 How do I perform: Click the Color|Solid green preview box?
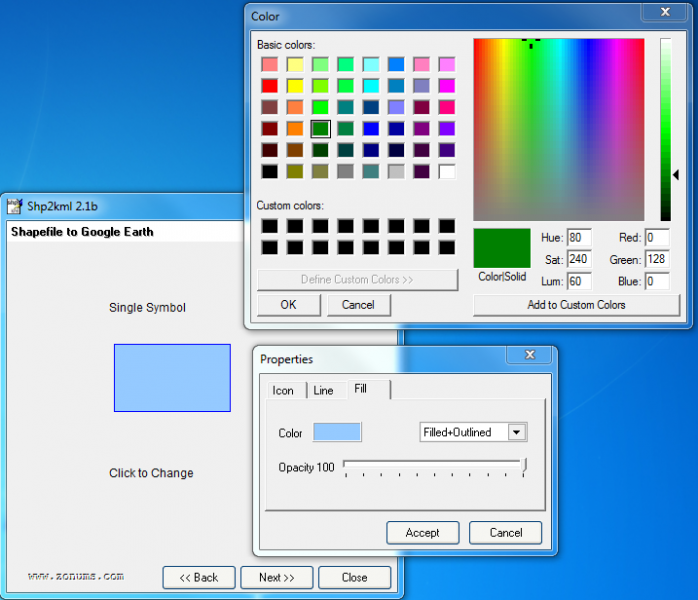tap(502, 248)
